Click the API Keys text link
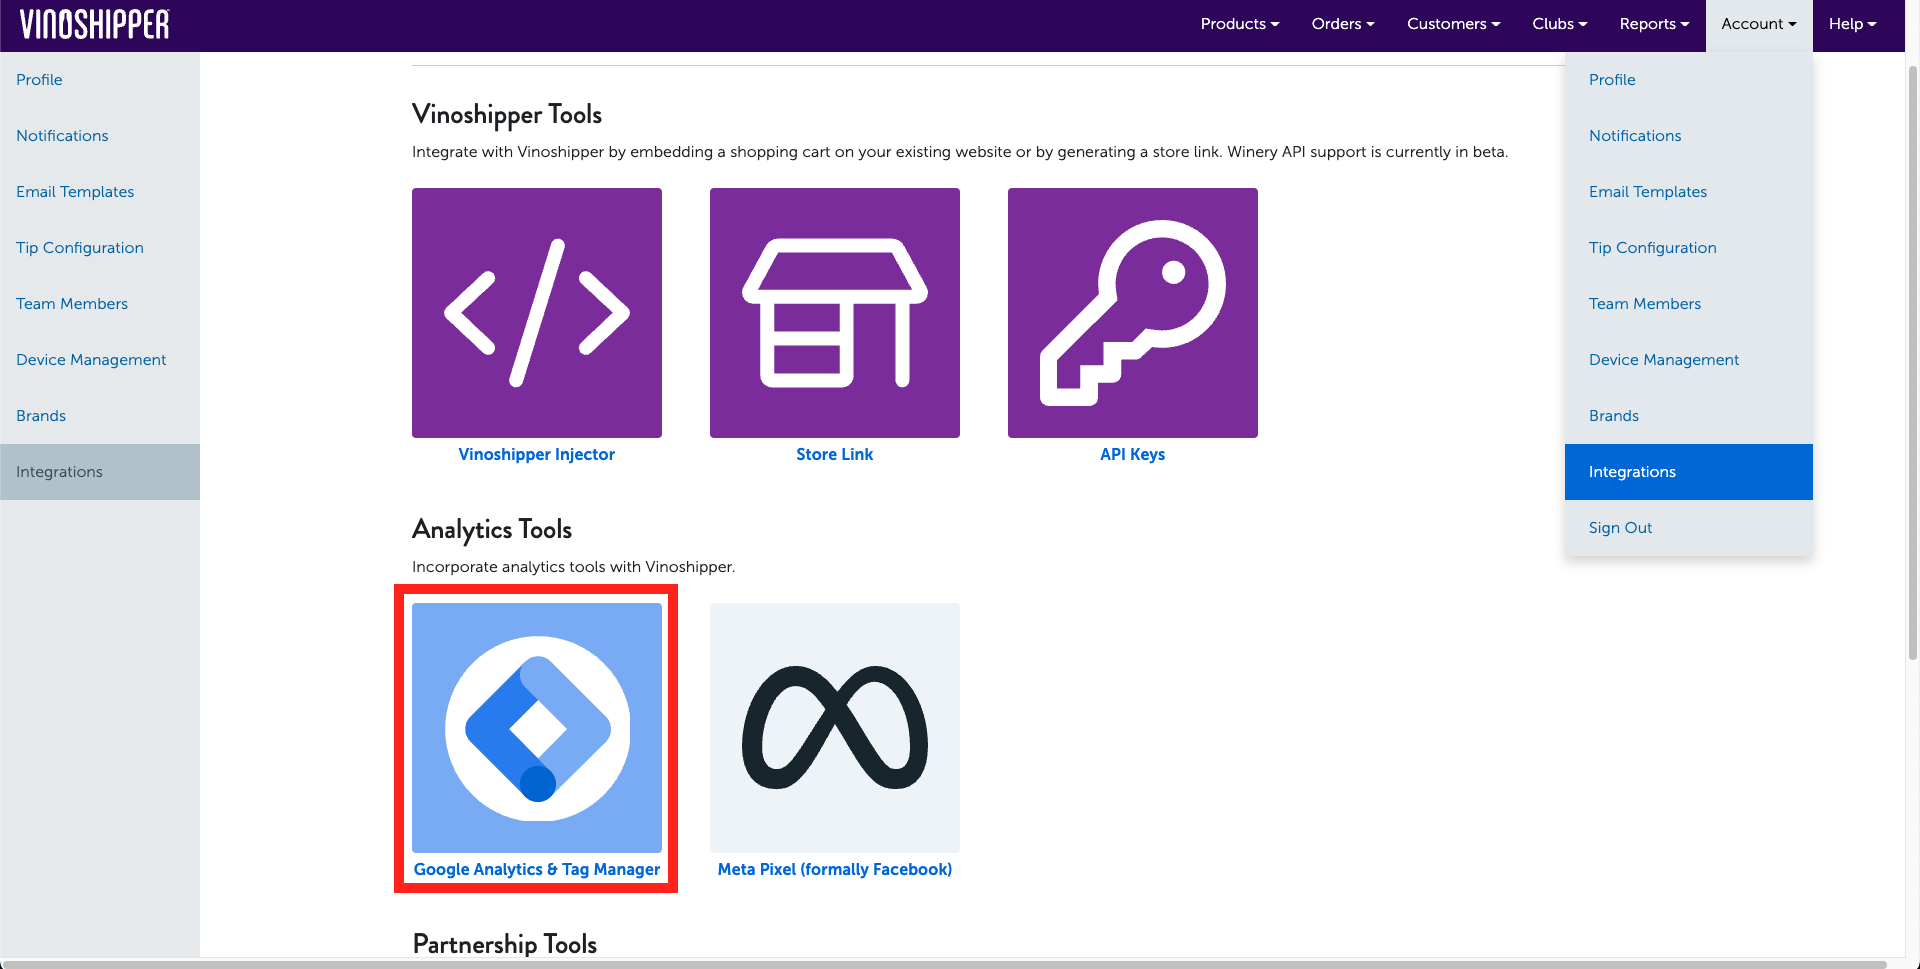1920x969 pixels. 1133,454
